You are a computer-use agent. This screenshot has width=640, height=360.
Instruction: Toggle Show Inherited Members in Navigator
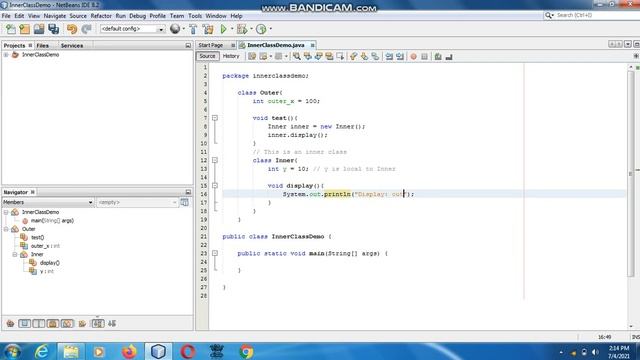click(10, 324)
